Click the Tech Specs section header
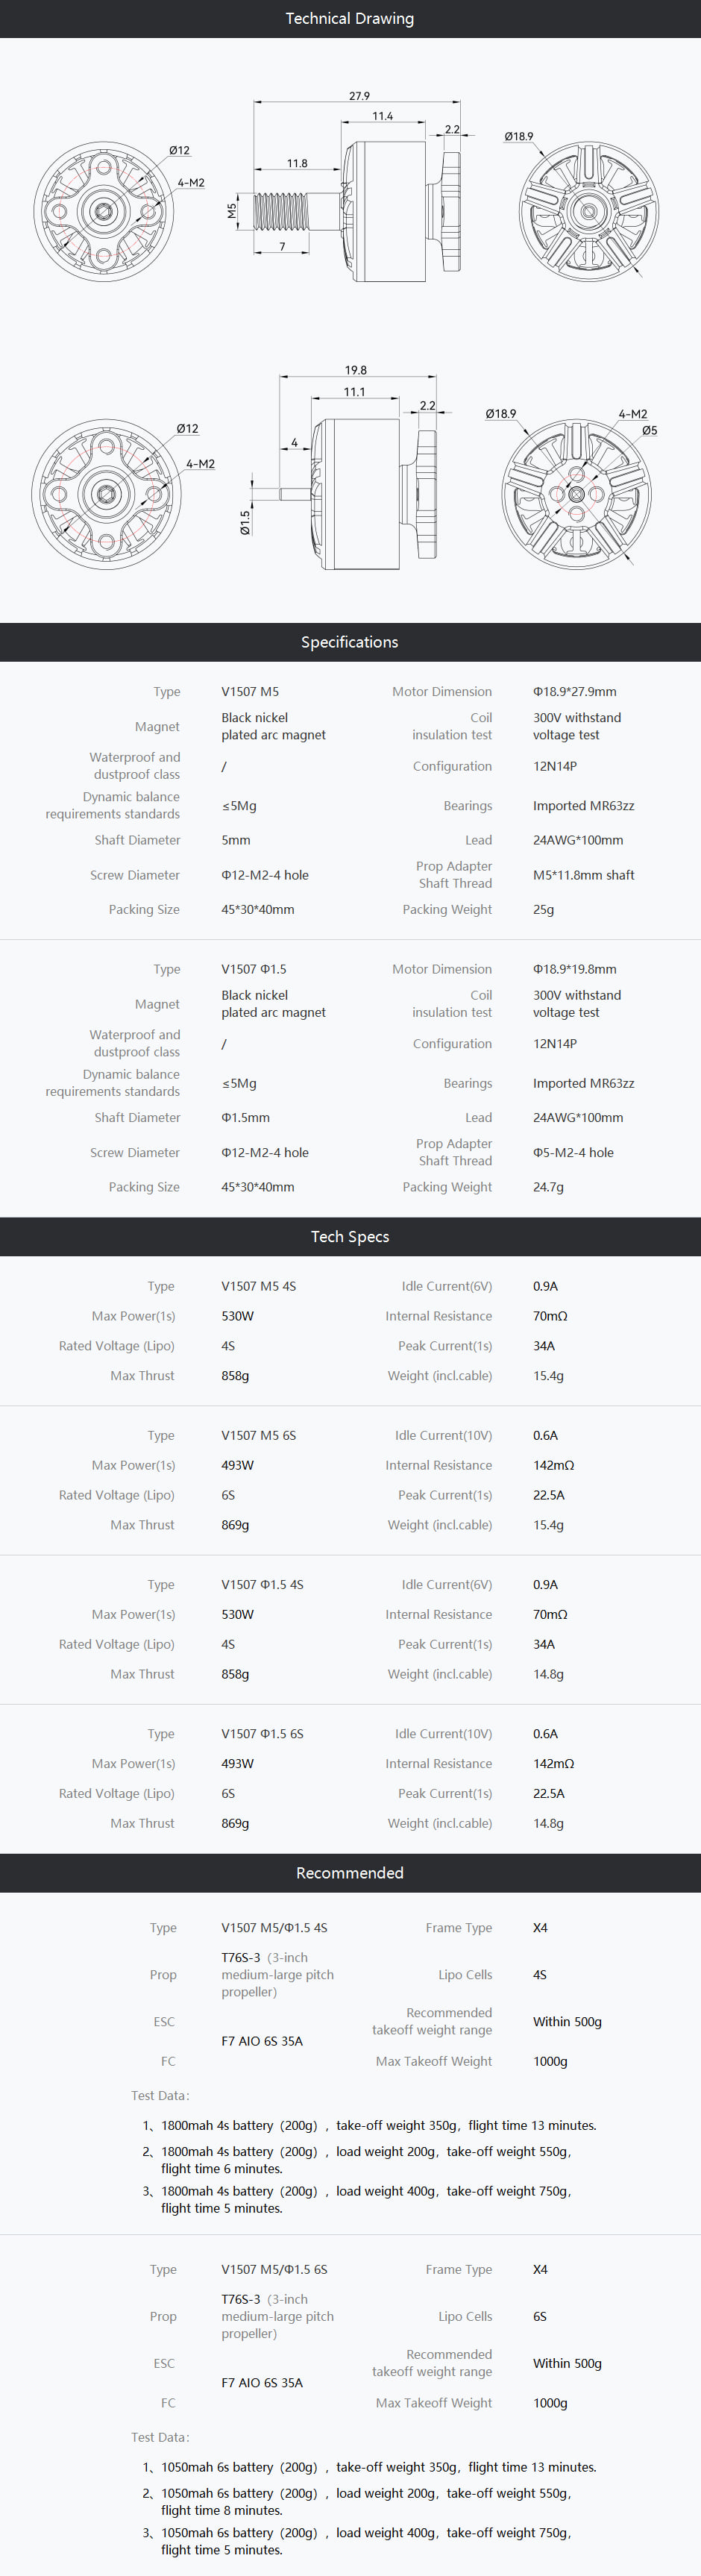701x2576 pixels. [x=350, y=1236]
